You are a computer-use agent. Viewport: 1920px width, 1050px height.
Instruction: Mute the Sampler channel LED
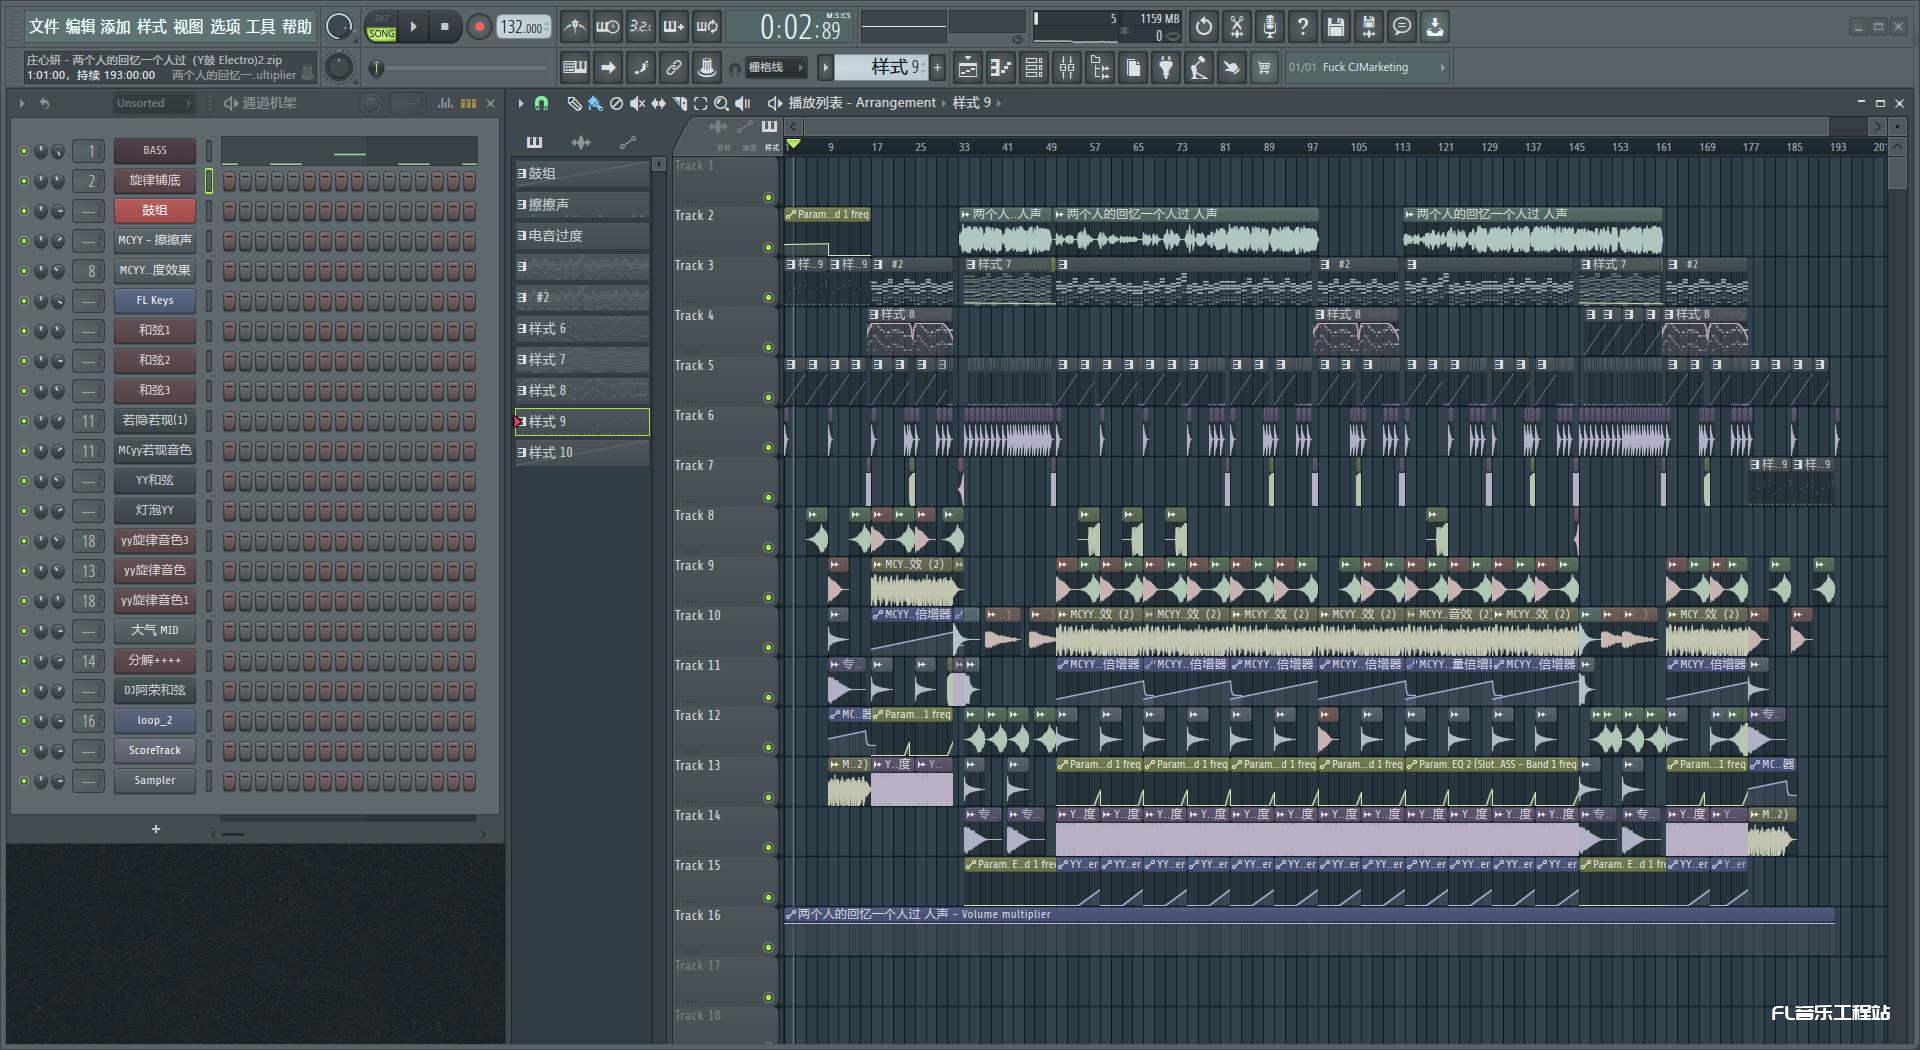coord(24,781)
